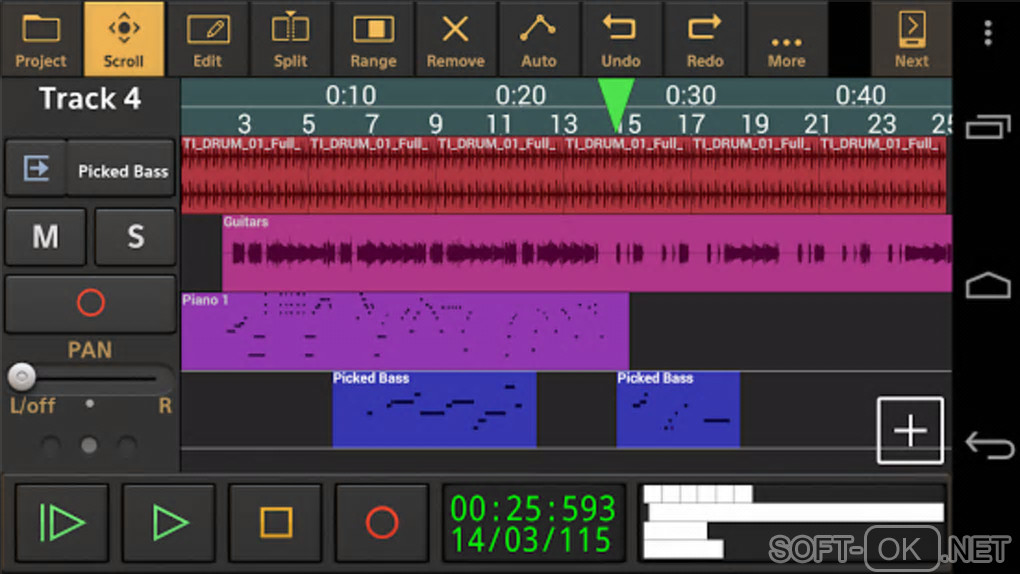
Task: Select the second Picked Bass clip
Action: click(x=678, y=409)
